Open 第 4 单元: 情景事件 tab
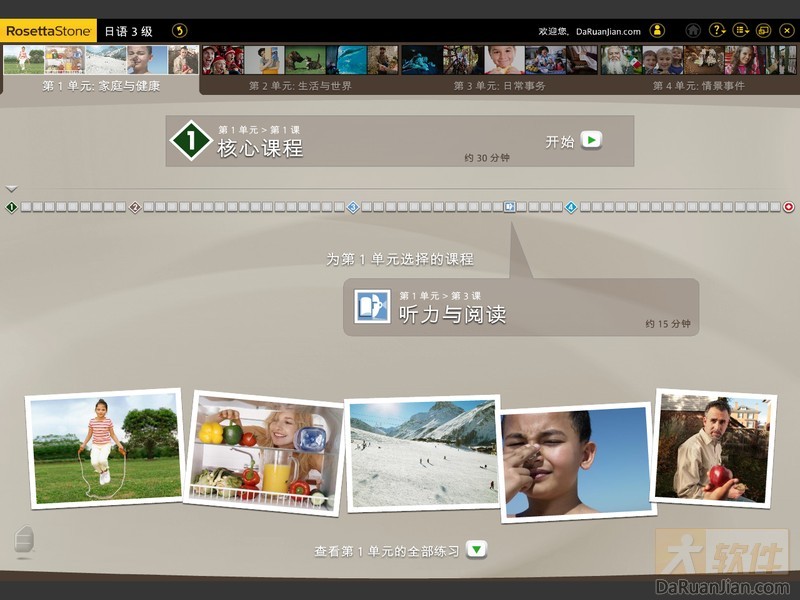This screenshot has width=800, height=600. (698, 86)
